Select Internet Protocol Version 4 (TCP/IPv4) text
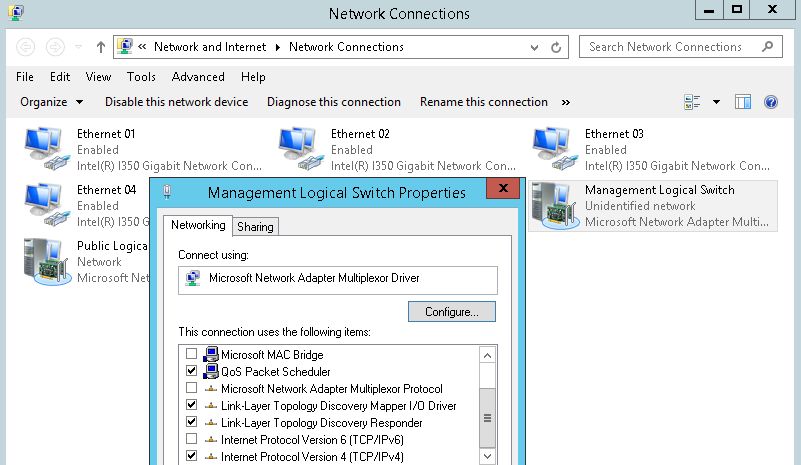The width and height of the screenshot is (801, 465). coord(312,456)
